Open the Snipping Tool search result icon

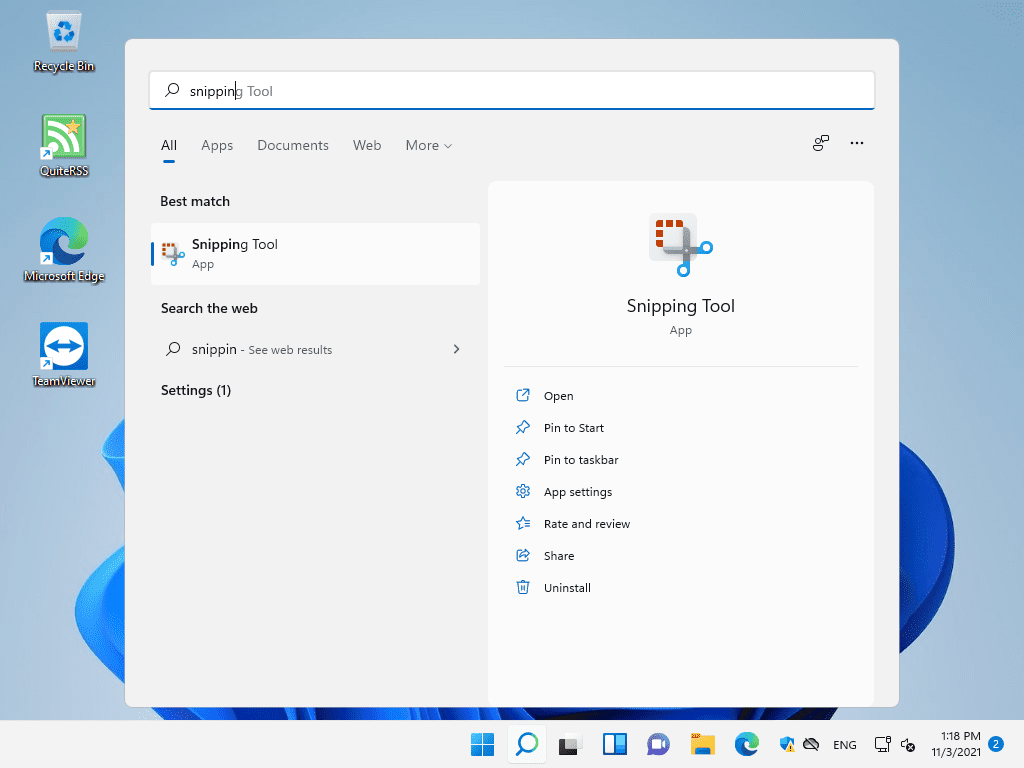point(172,253)
